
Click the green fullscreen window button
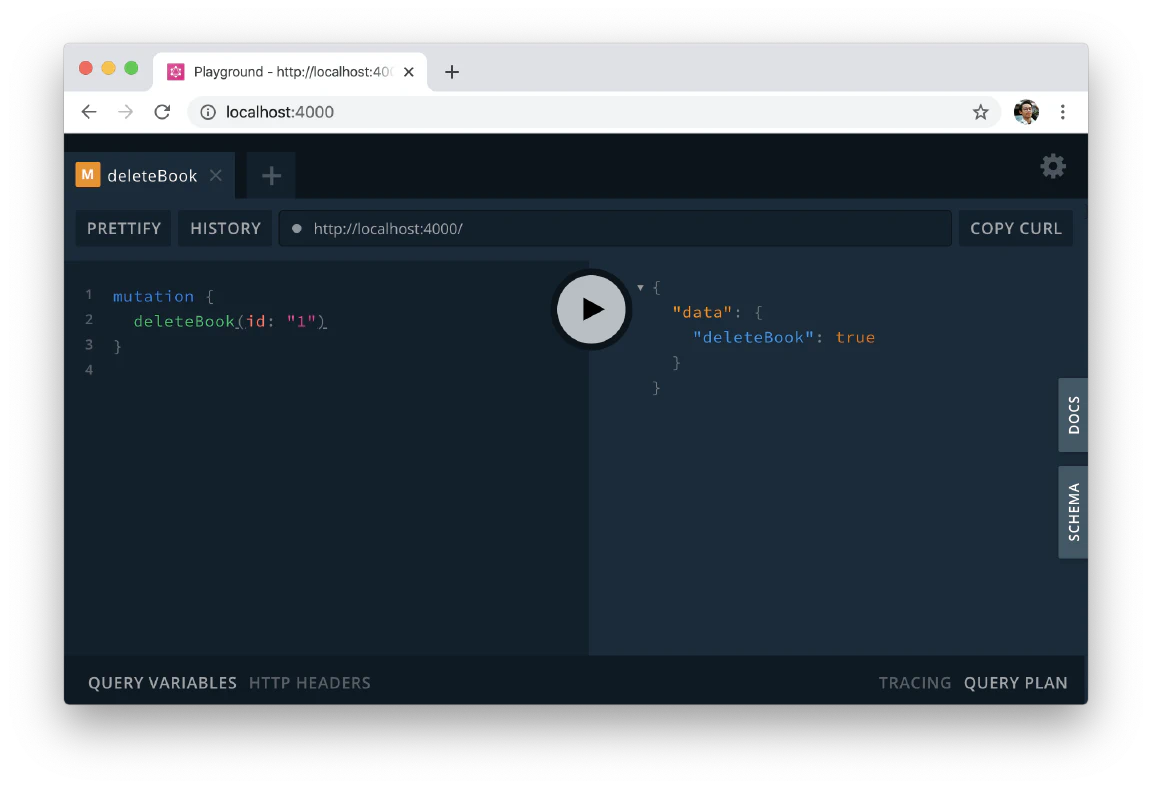132,68
